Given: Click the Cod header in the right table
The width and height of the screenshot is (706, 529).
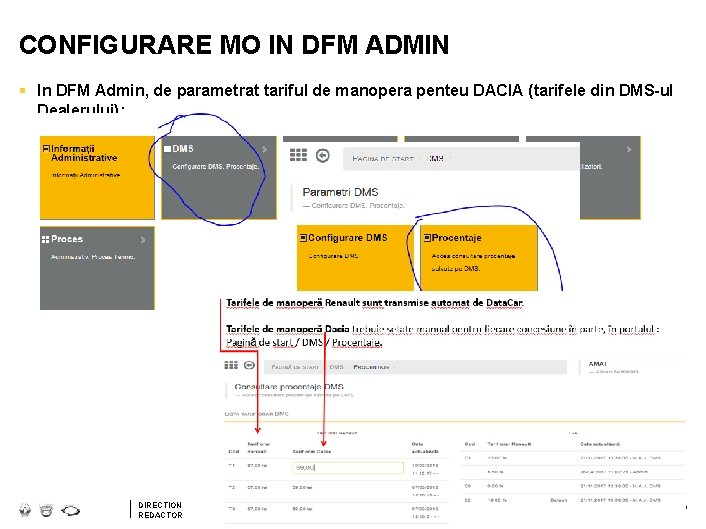Looking at the screenshot, I should click(470, 444).
